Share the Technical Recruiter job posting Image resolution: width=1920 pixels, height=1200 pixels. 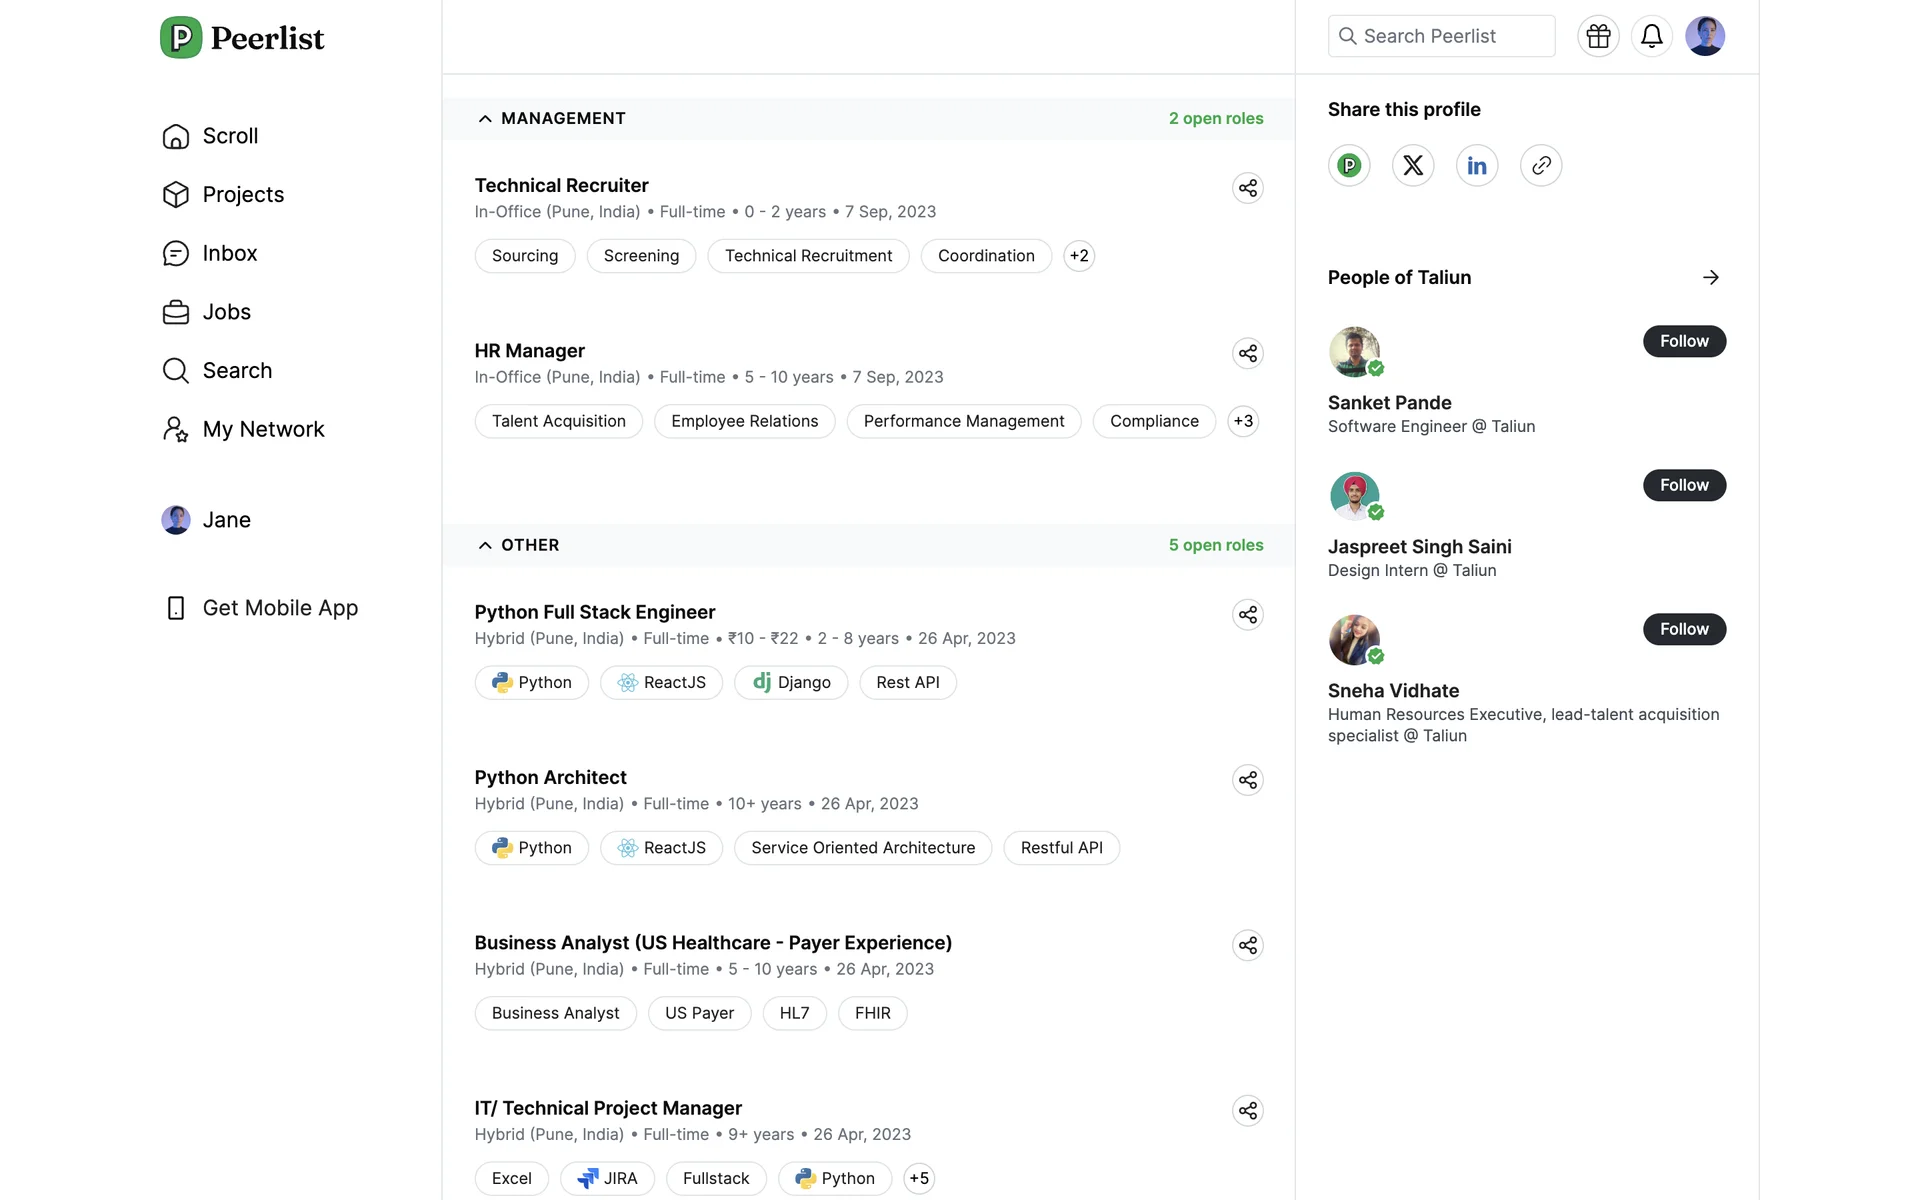tap(1247, 188)
